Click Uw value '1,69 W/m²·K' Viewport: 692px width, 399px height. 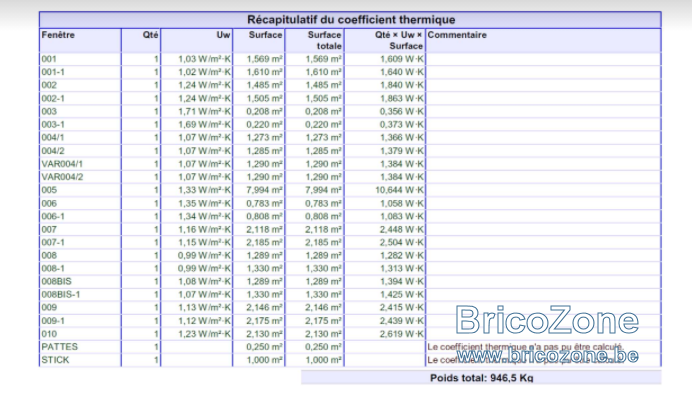pyautogui.click(x=204, y=124)
